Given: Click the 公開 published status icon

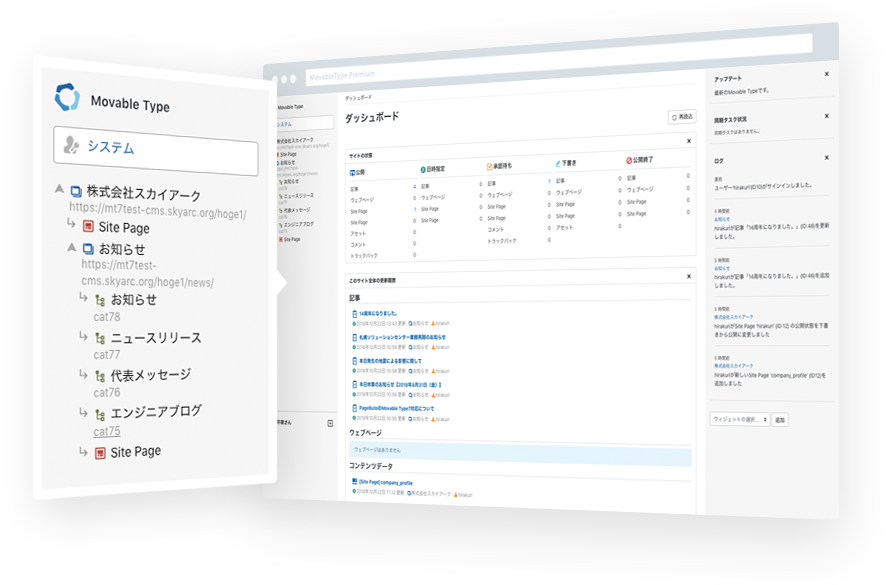Looking at the screenshot, I should pos(353,172).
